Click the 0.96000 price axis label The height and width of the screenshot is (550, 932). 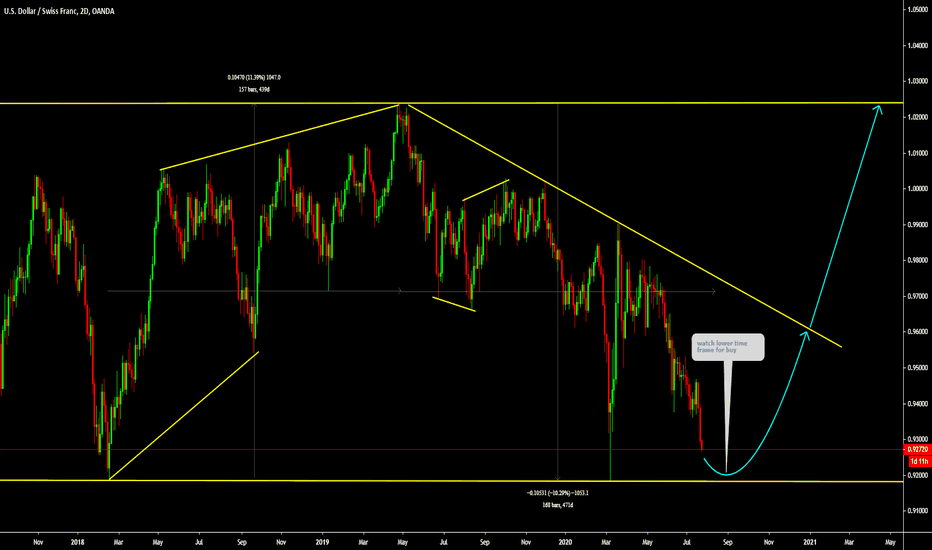(x=918, y=332)
